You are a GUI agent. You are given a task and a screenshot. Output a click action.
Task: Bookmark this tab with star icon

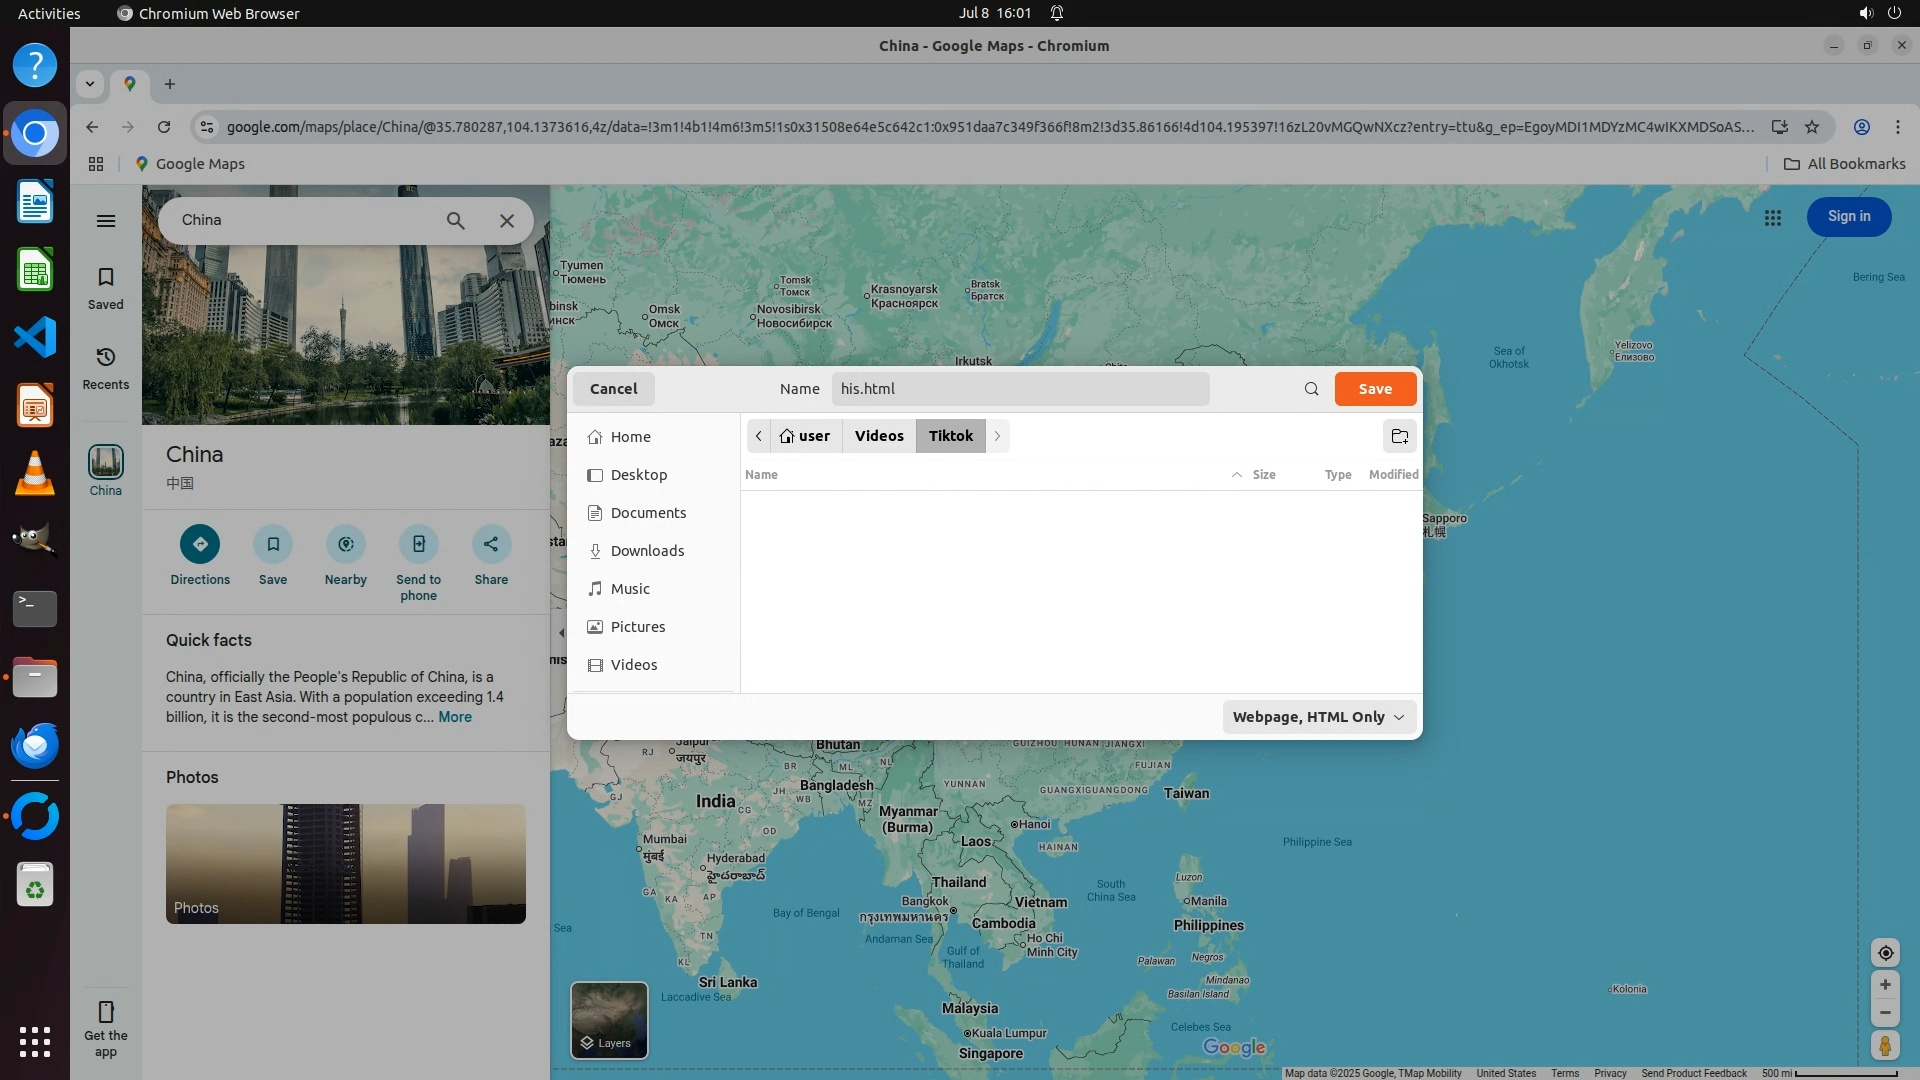1812,127
